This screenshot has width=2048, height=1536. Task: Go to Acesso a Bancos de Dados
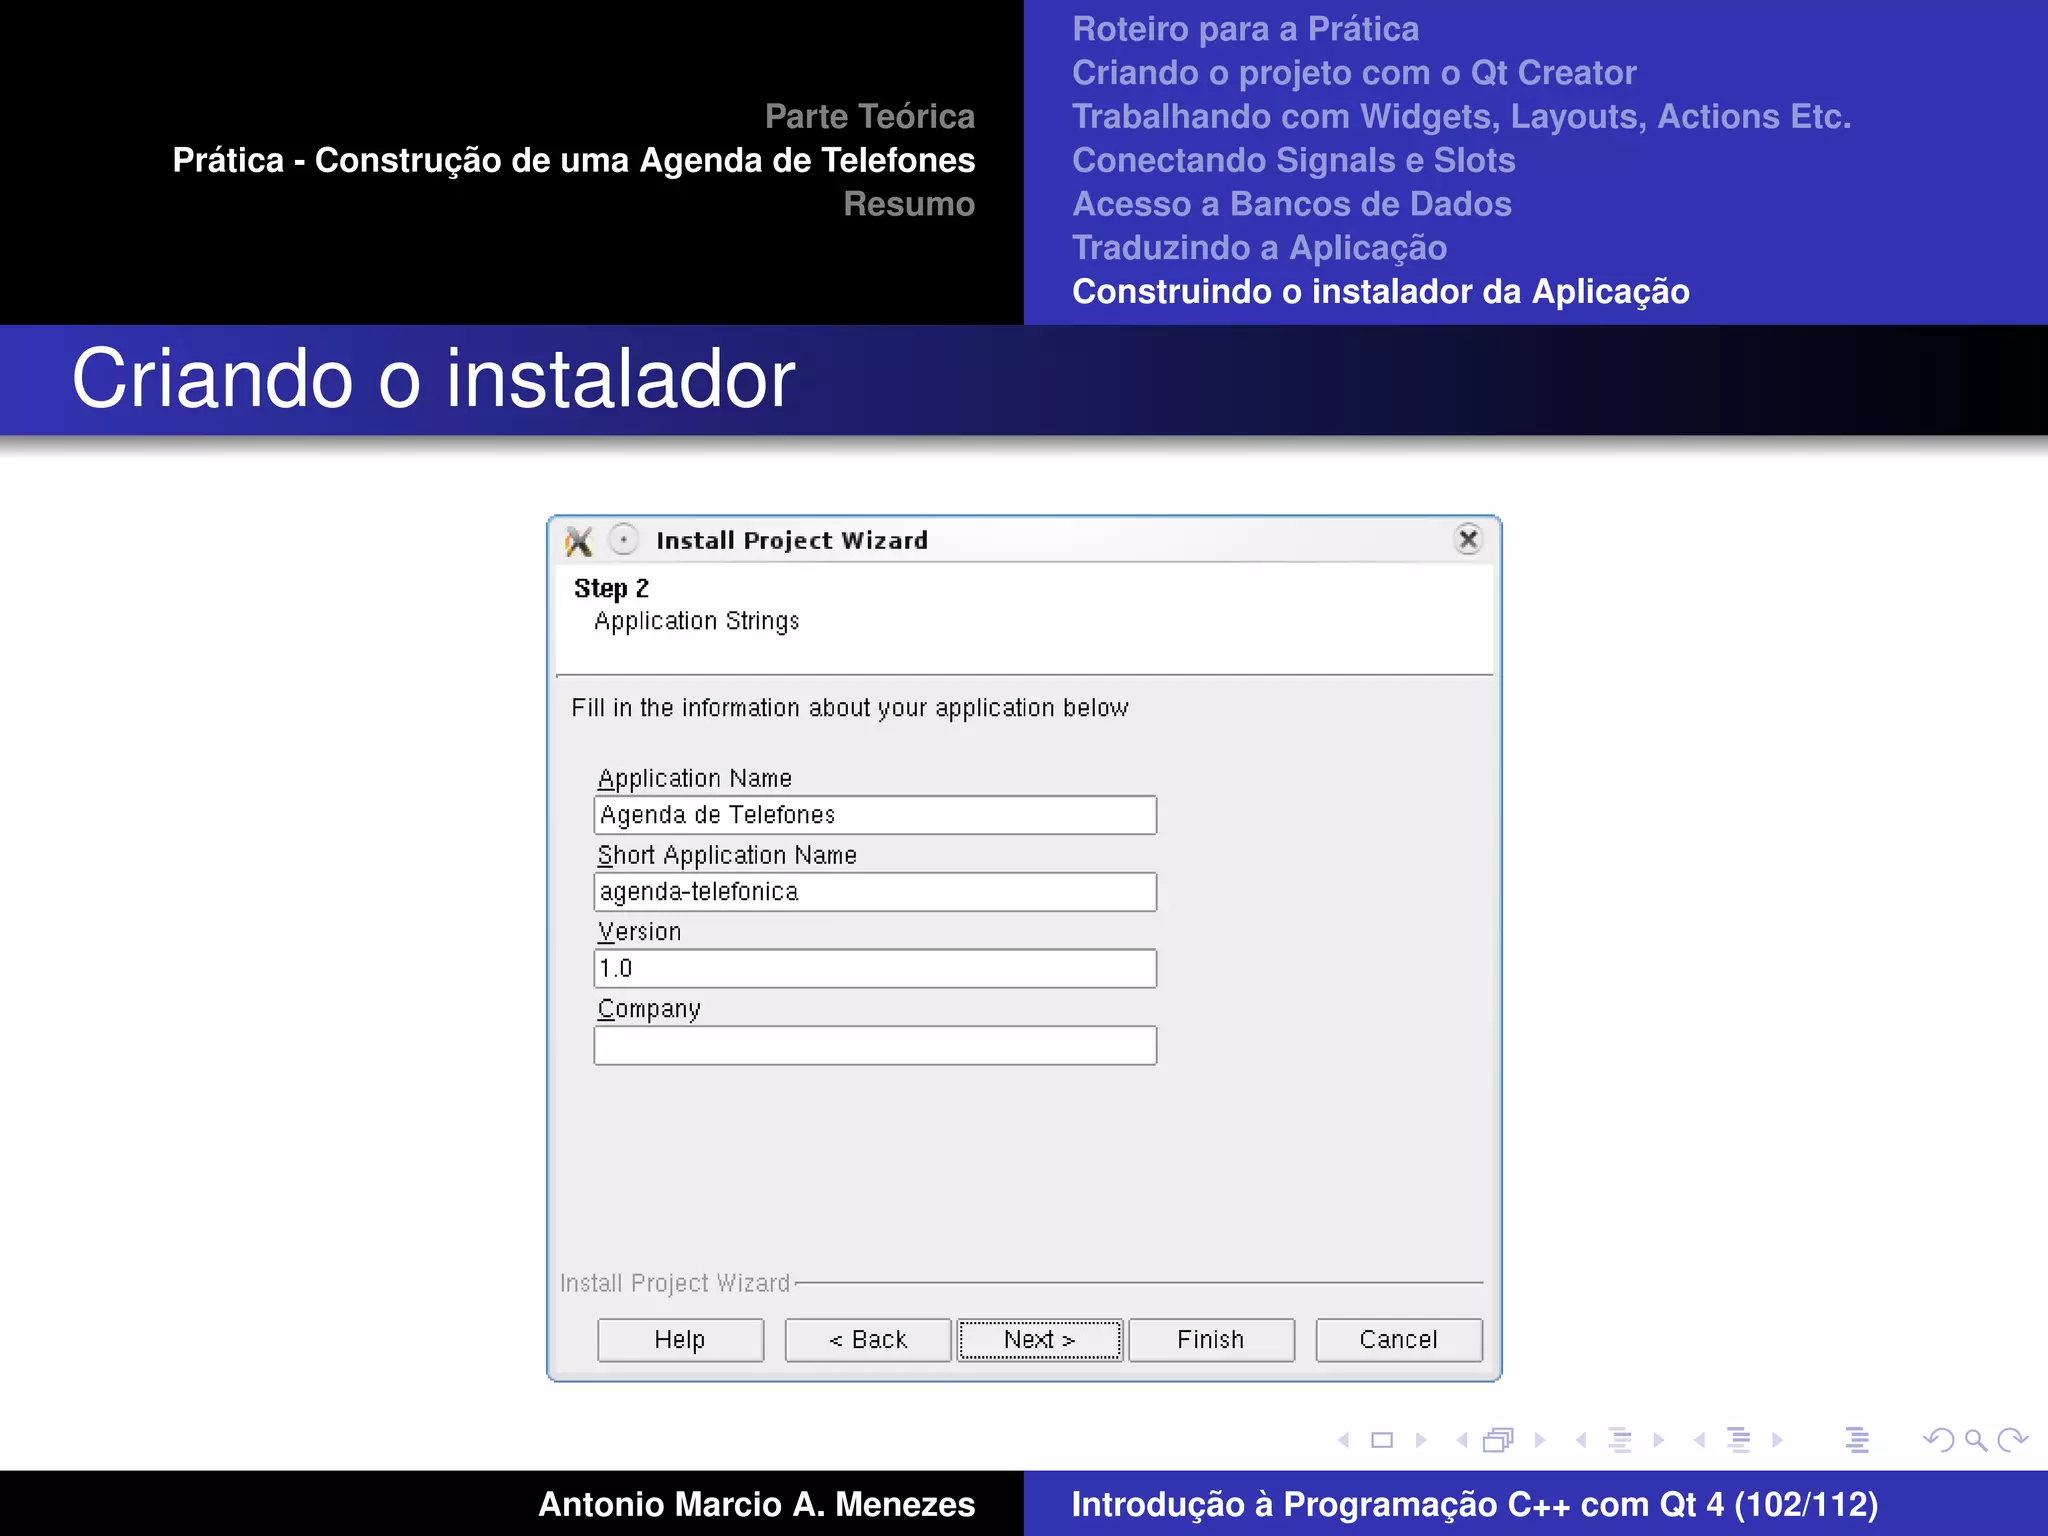1292,204
